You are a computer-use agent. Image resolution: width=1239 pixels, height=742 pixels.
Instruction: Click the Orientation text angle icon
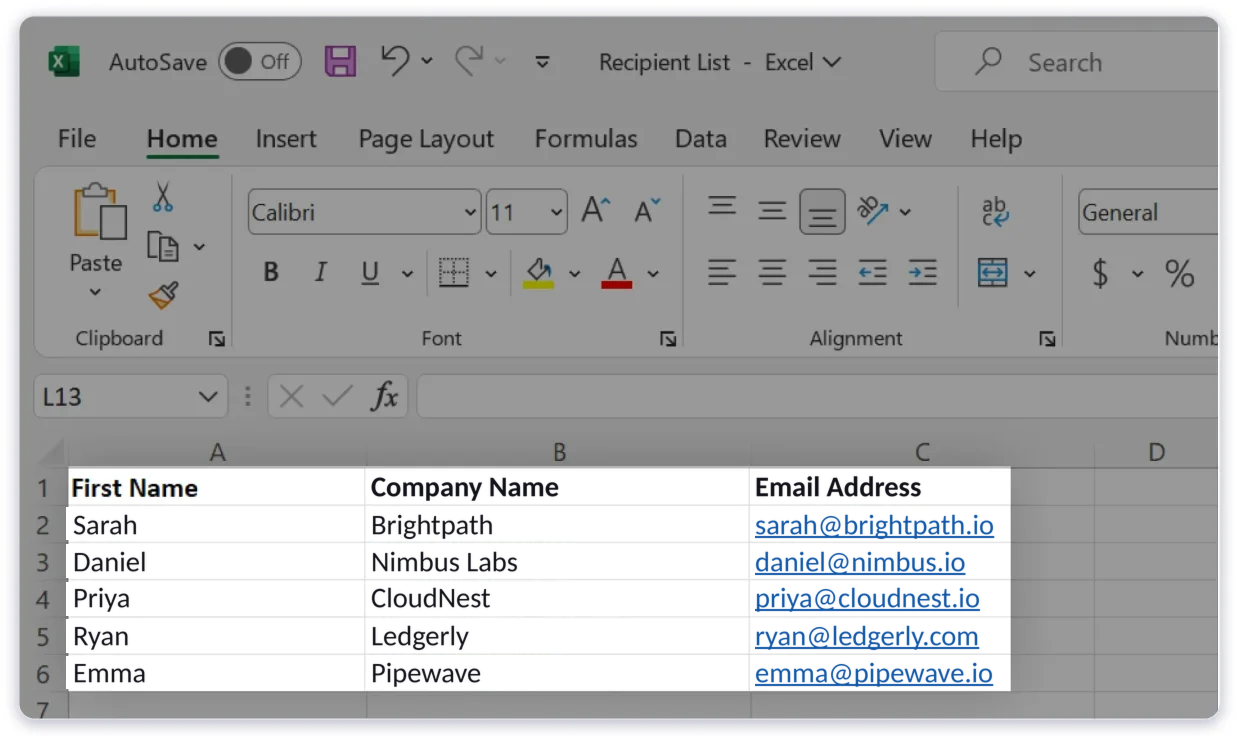click(872, 210)
